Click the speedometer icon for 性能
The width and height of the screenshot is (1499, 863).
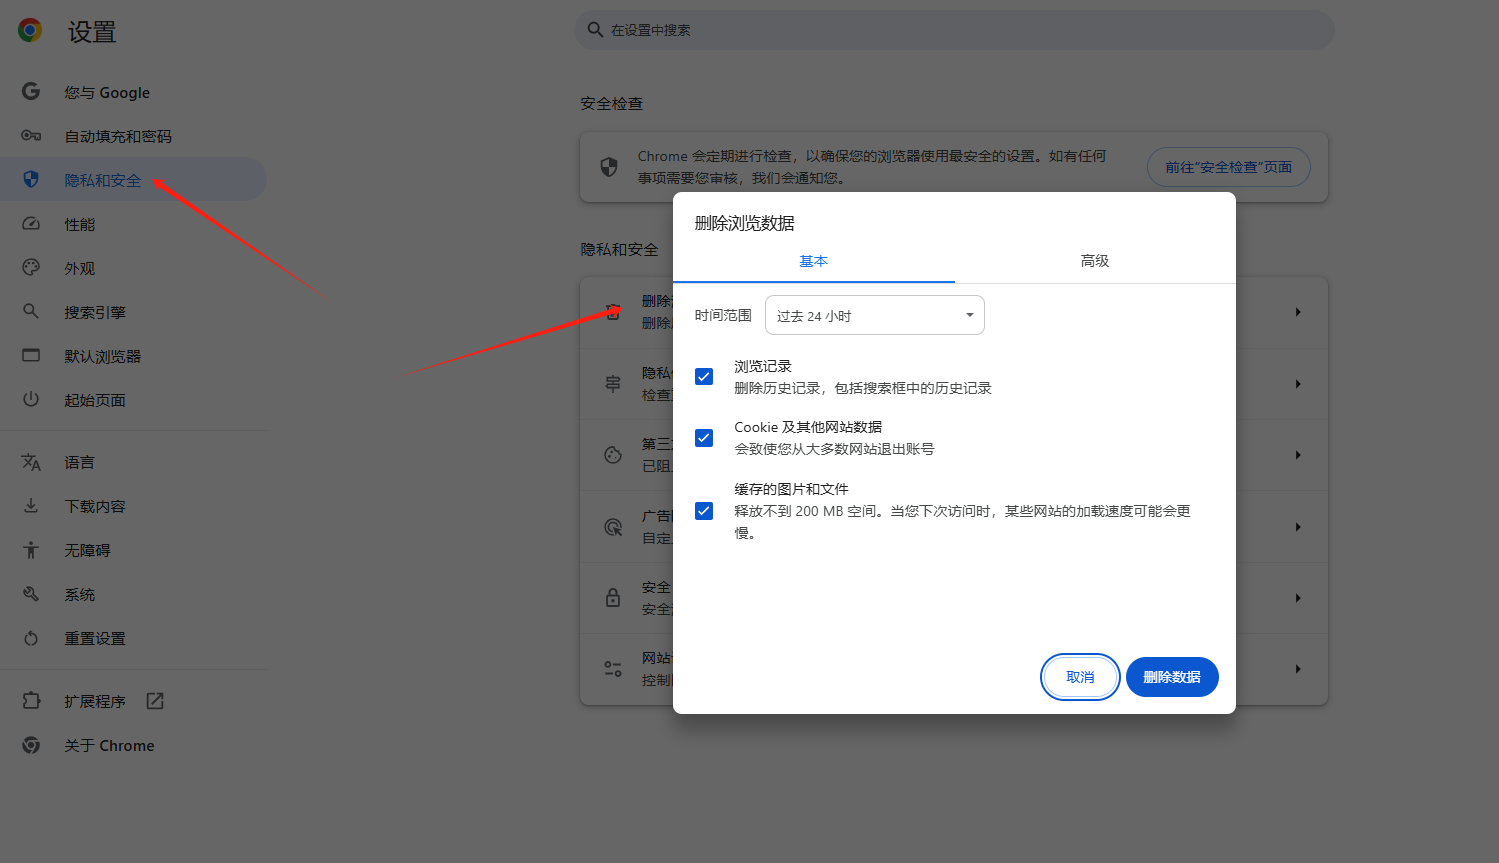[x=31, y=224]
